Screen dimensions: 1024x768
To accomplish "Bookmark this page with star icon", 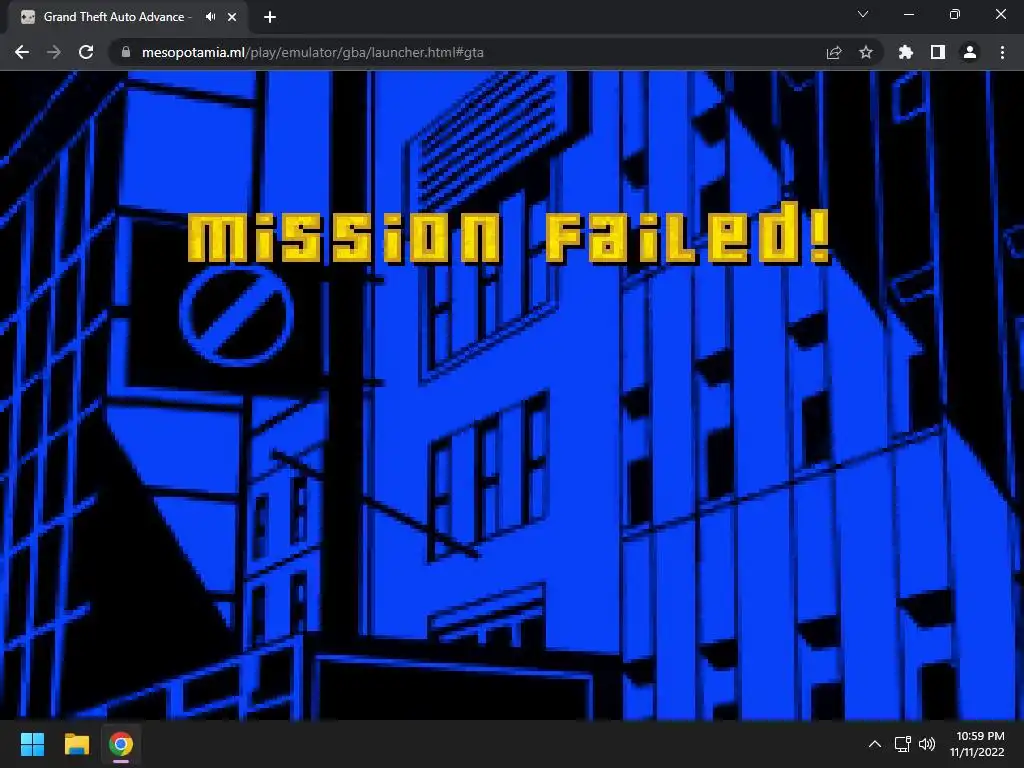I will [866, 52].
